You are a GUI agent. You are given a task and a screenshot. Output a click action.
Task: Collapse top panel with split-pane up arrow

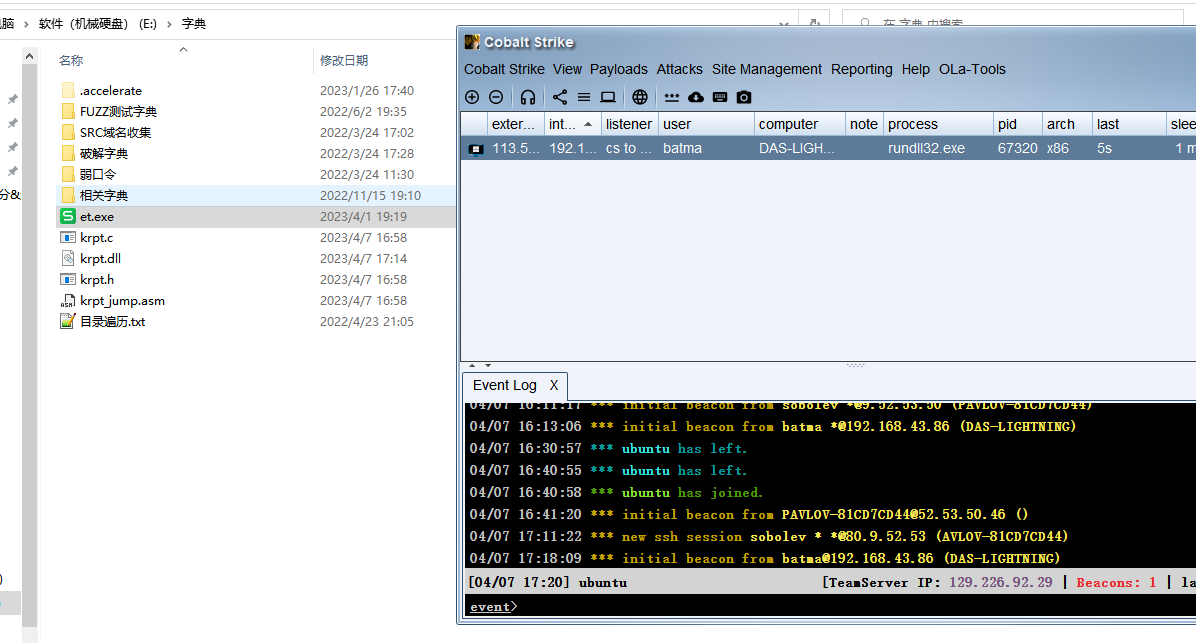(472, 365)
